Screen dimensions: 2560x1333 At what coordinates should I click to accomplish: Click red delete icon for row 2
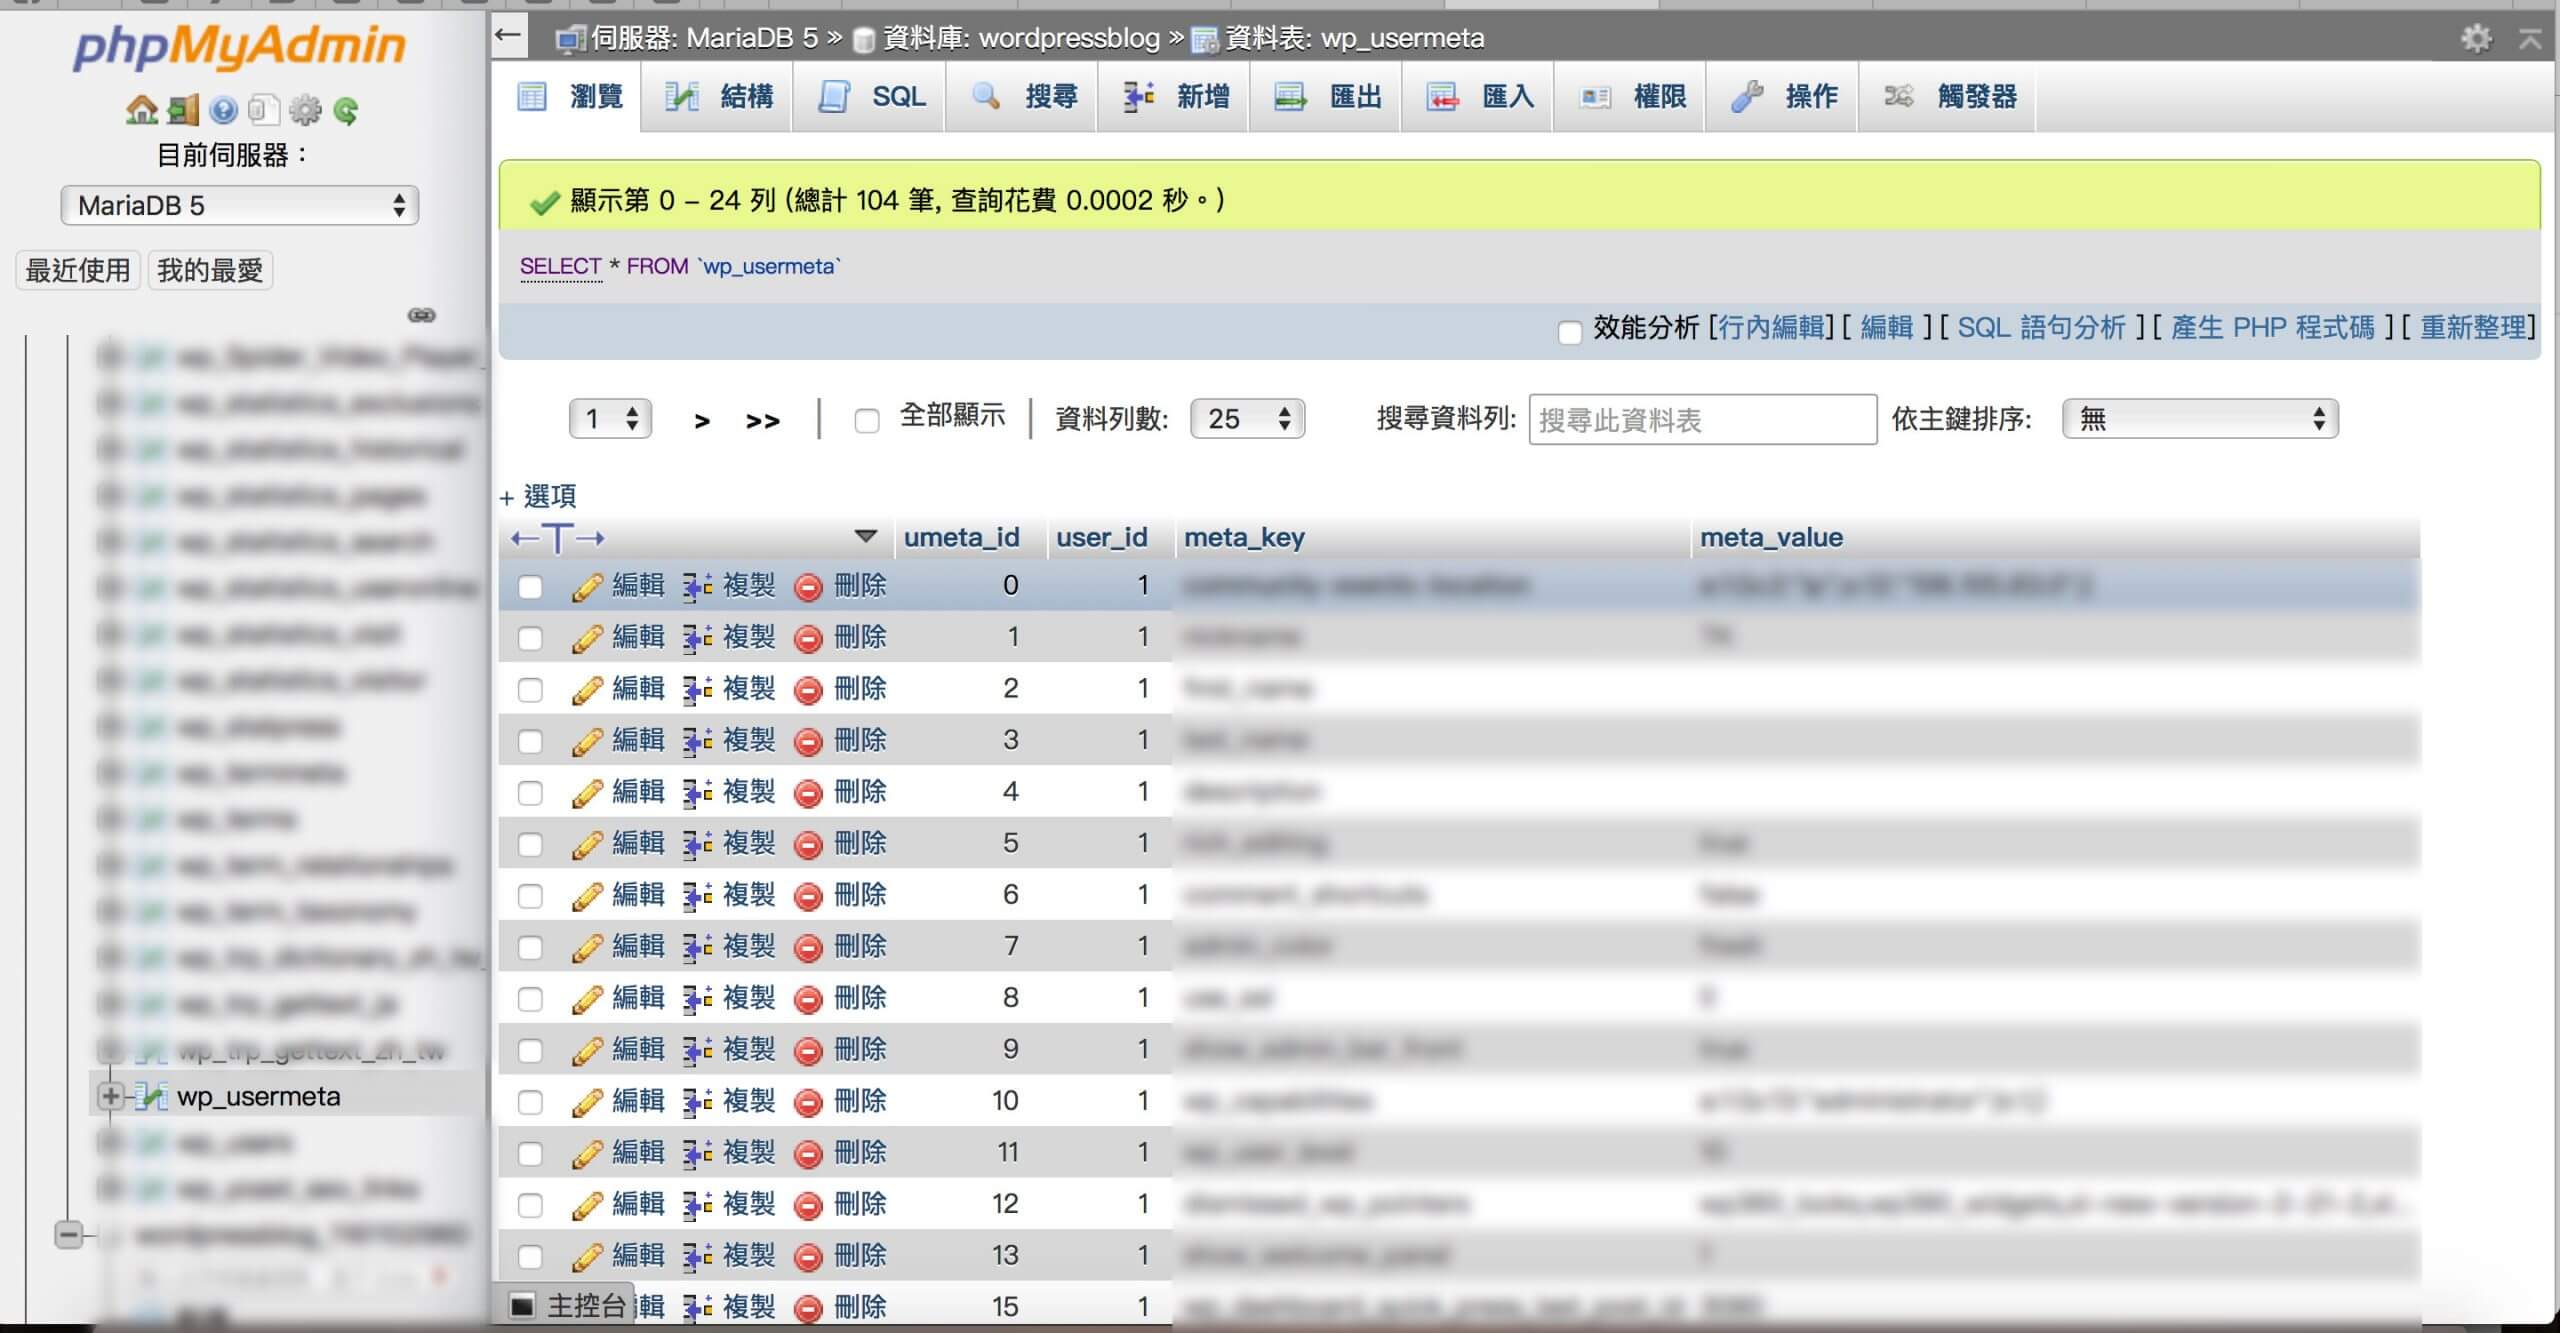click(x=808, y=690)
